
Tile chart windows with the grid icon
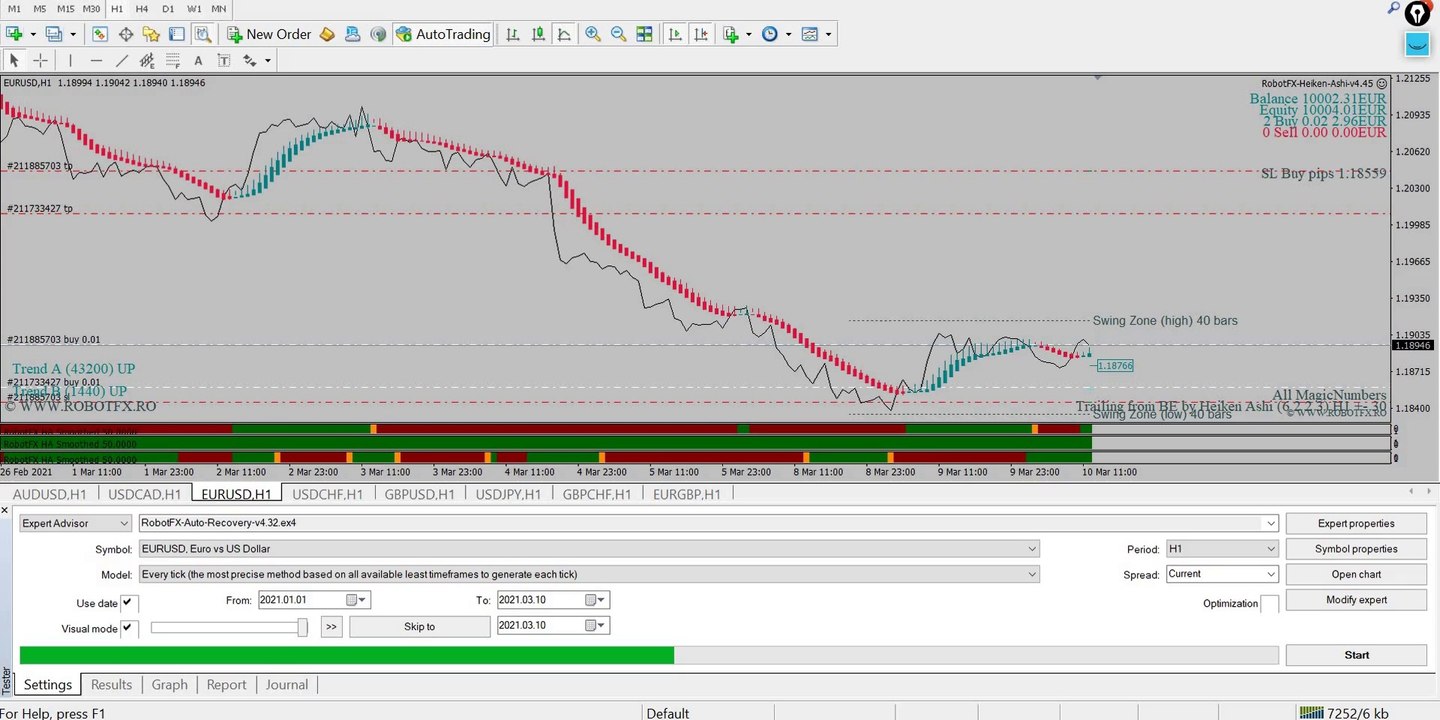click(644, 34)
